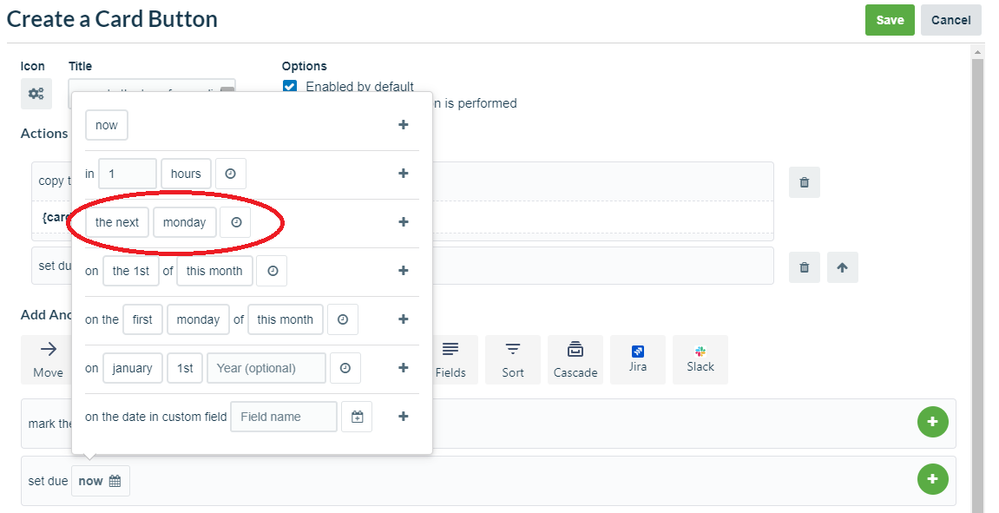Change the 'january' month selector
Viewport: 999px width, 513px height.
pos(133,368)
